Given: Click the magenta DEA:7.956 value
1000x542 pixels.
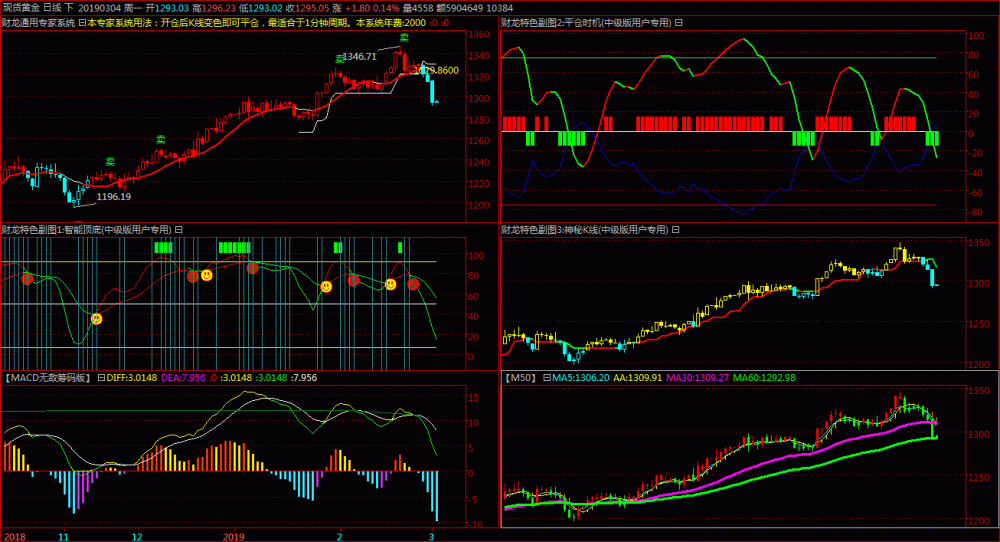Looking at the screenshot, I should (x=183, y=377).
